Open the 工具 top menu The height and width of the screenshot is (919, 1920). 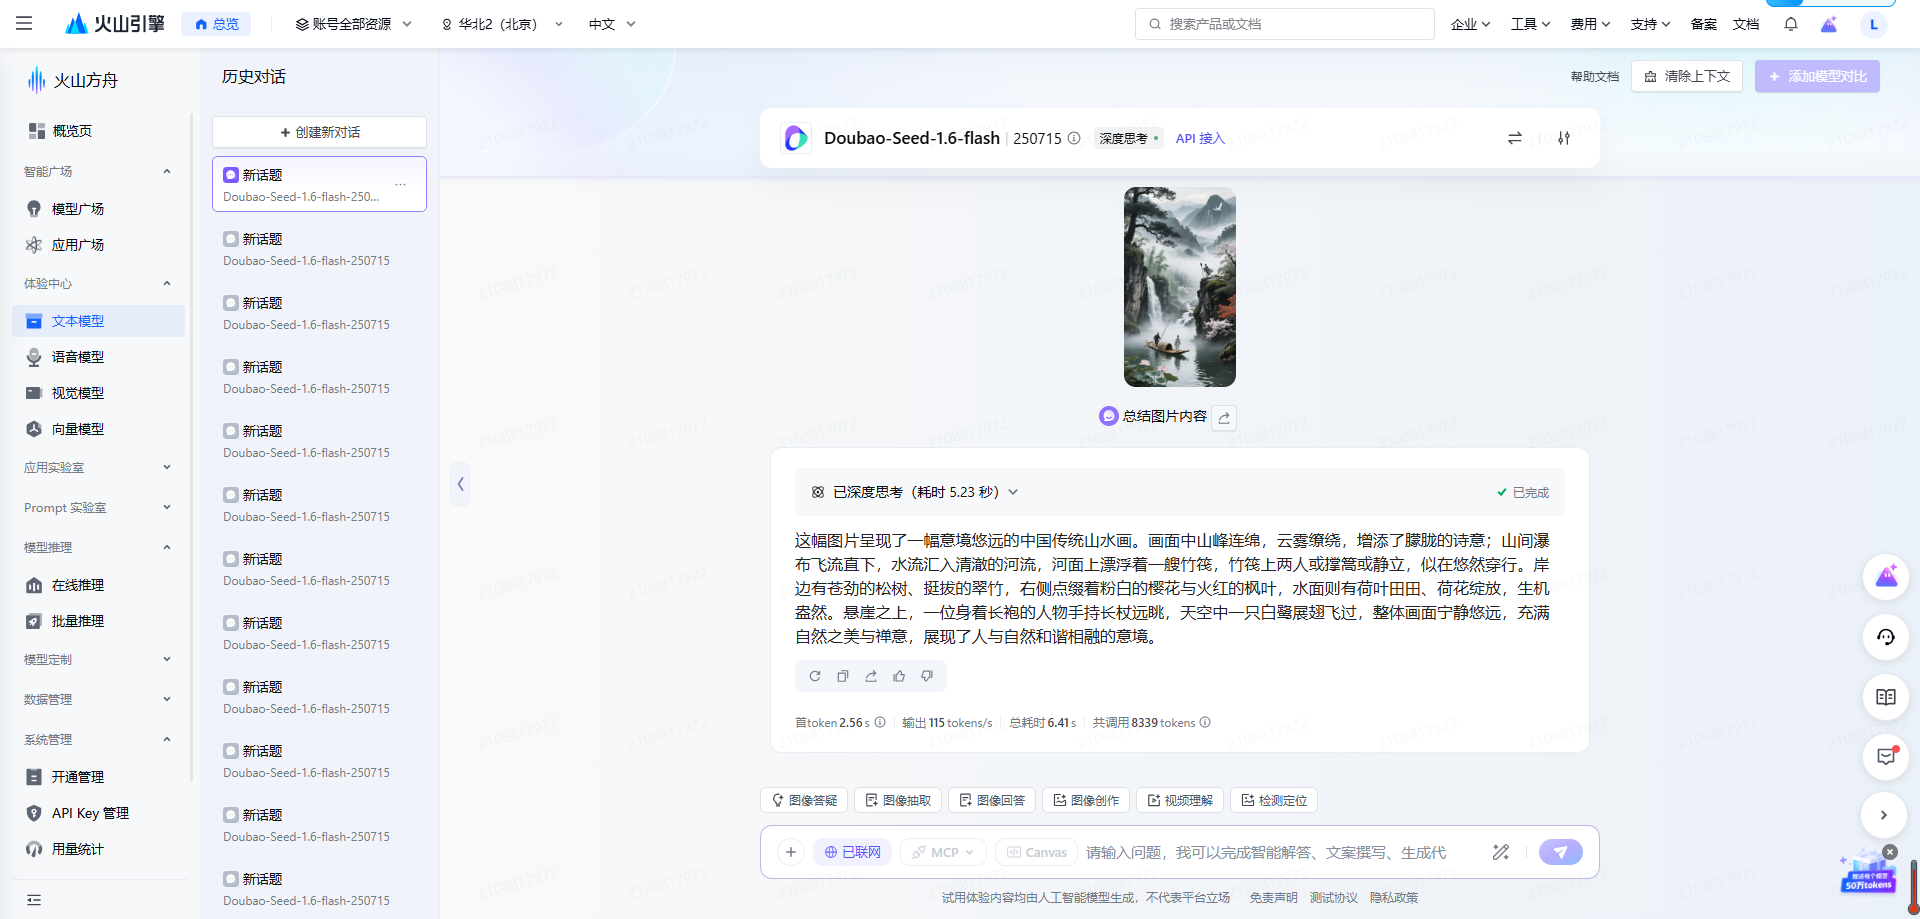click(1530, 24)
